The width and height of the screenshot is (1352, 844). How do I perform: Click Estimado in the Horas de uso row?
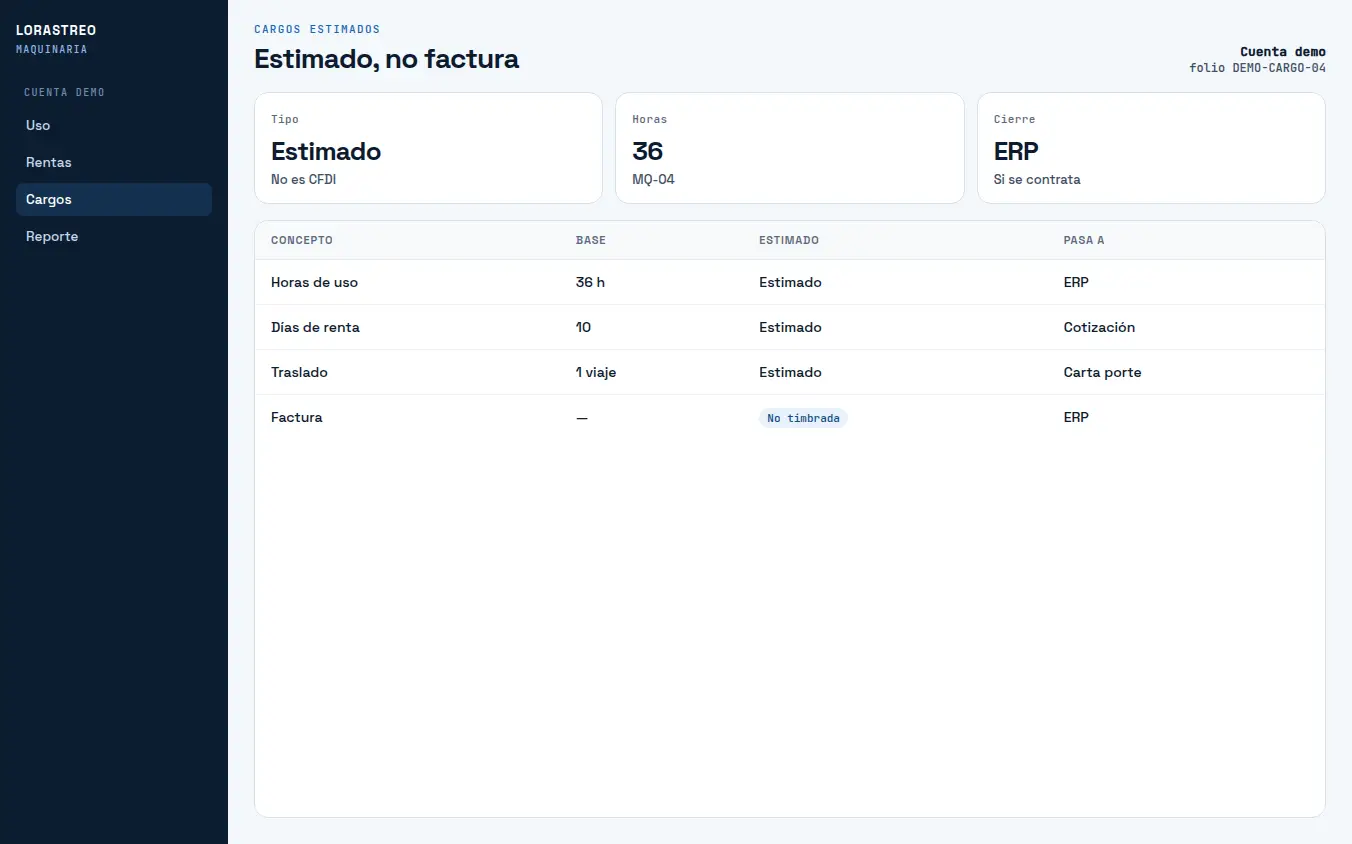(x=790, y=283)
